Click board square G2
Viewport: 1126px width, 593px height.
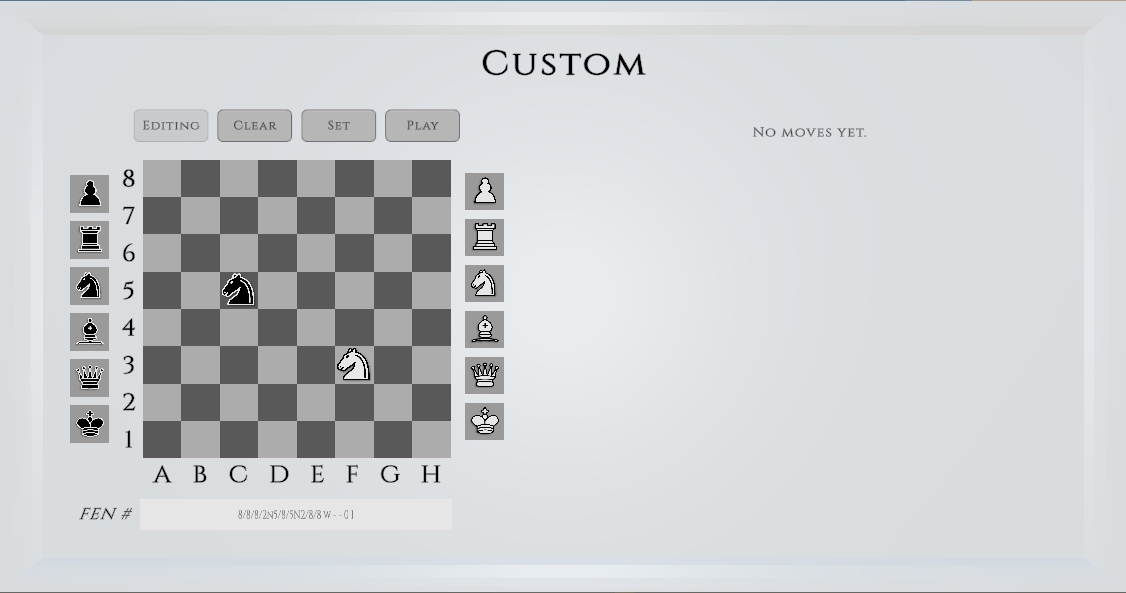pos(393,402)
